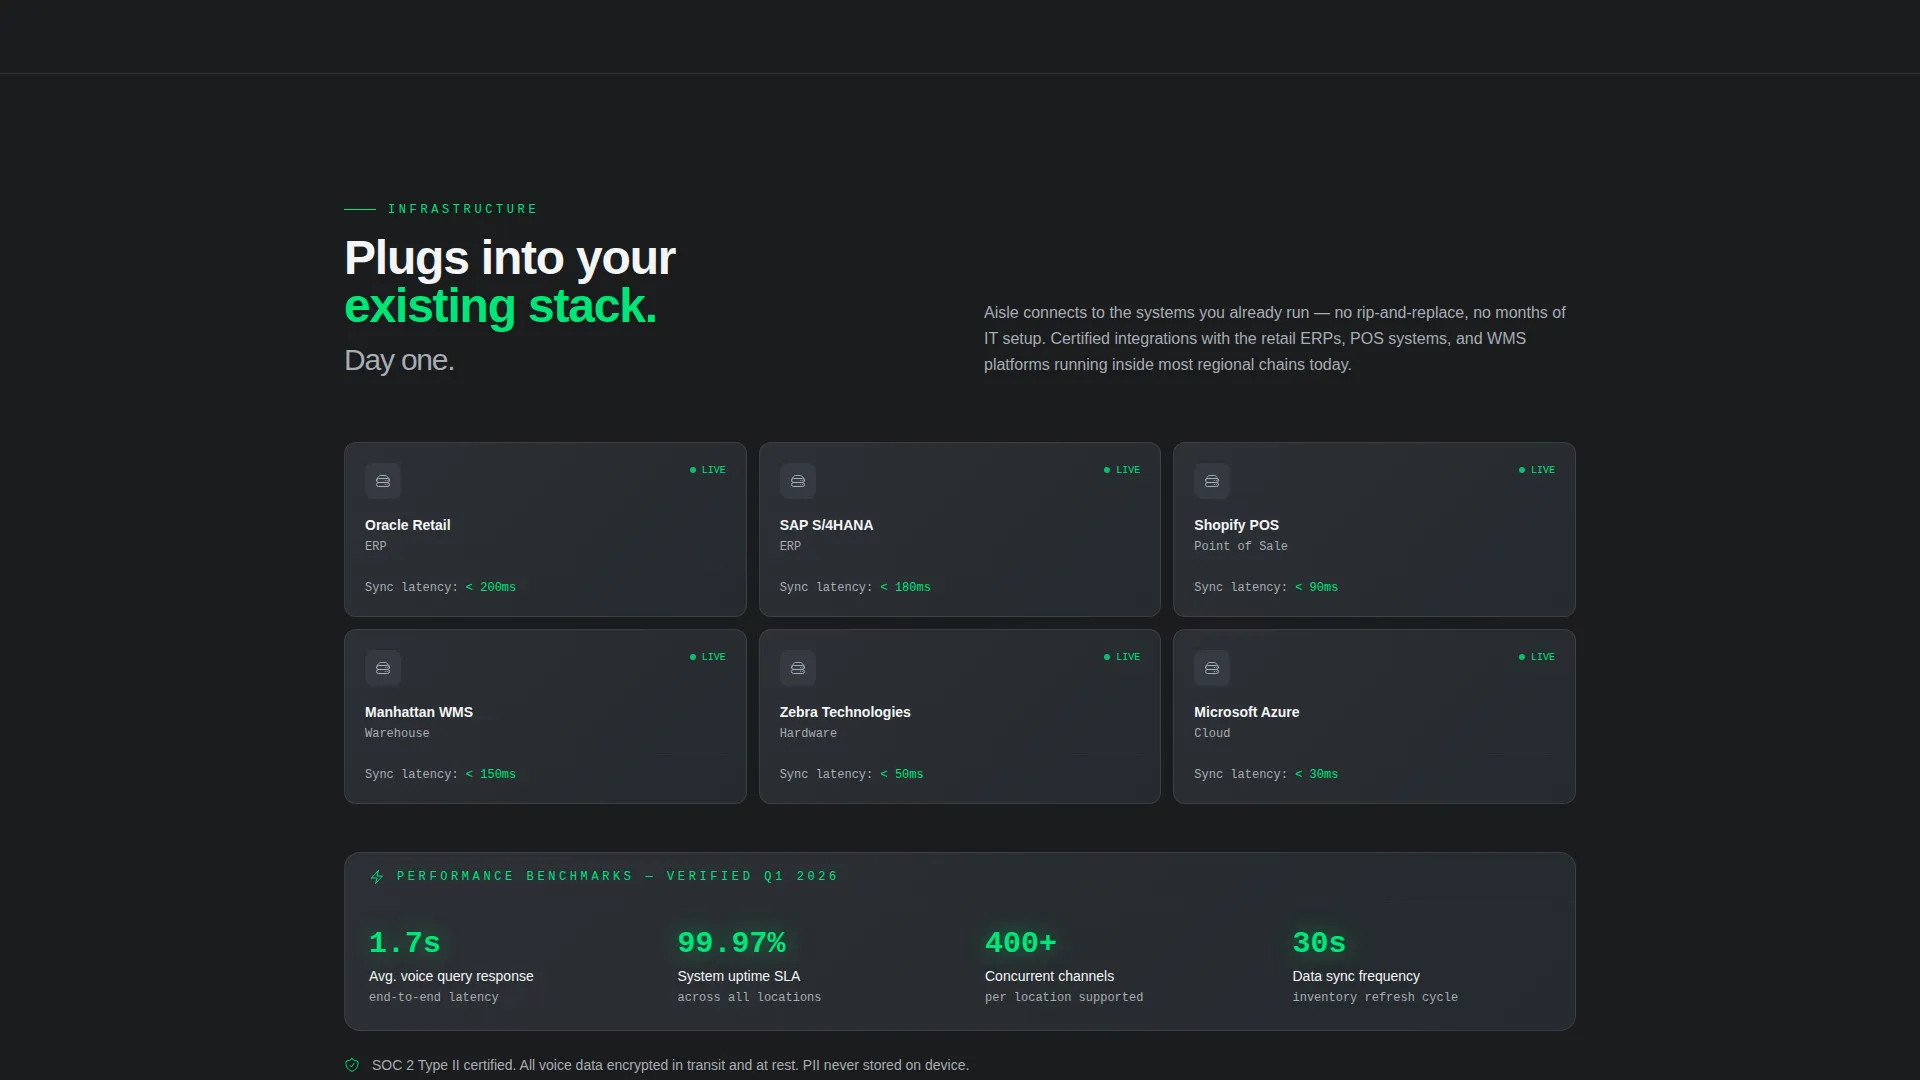Viewport: 1920px width, 1080px height.
Task: Select the Zebra Technologies integration title
Action: (845, 712)
